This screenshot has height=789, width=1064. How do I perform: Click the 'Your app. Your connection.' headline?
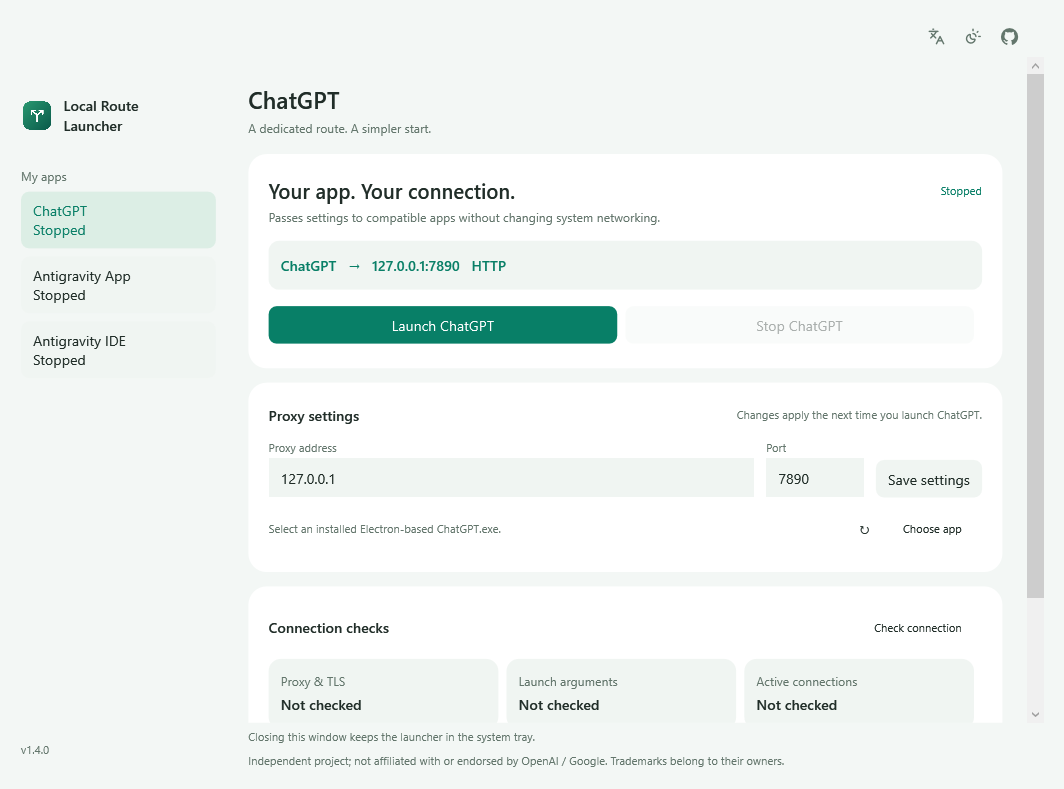coord(392,192)
